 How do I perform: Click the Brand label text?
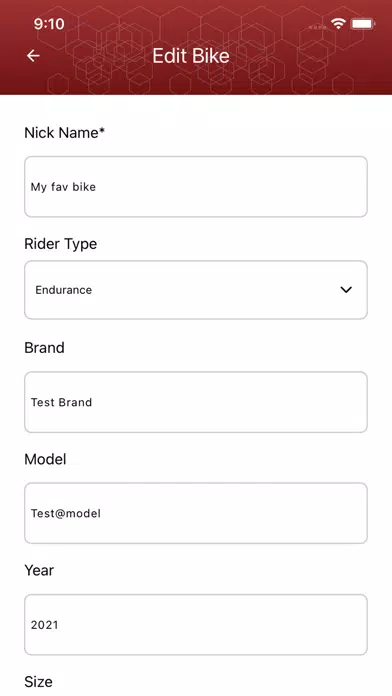[x=44, y=348]
